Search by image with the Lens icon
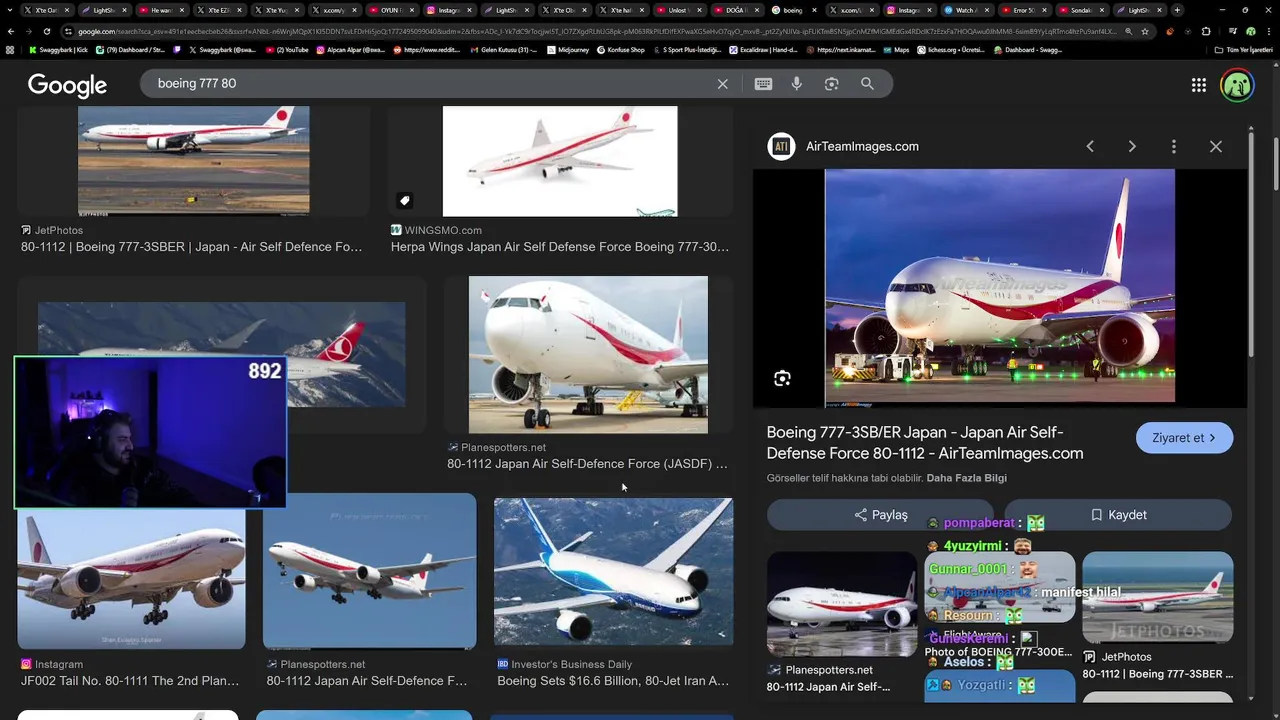 pyautogui.click(x=831, y=84)
